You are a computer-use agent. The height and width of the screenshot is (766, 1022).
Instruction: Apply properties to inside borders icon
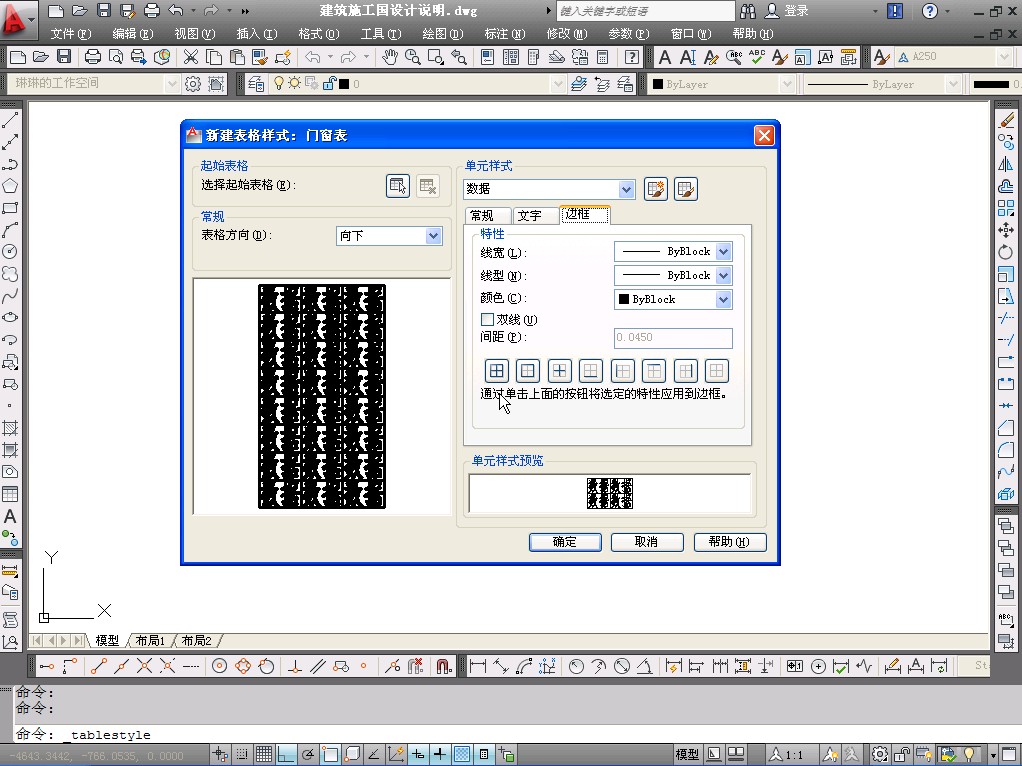pos(559,371)
